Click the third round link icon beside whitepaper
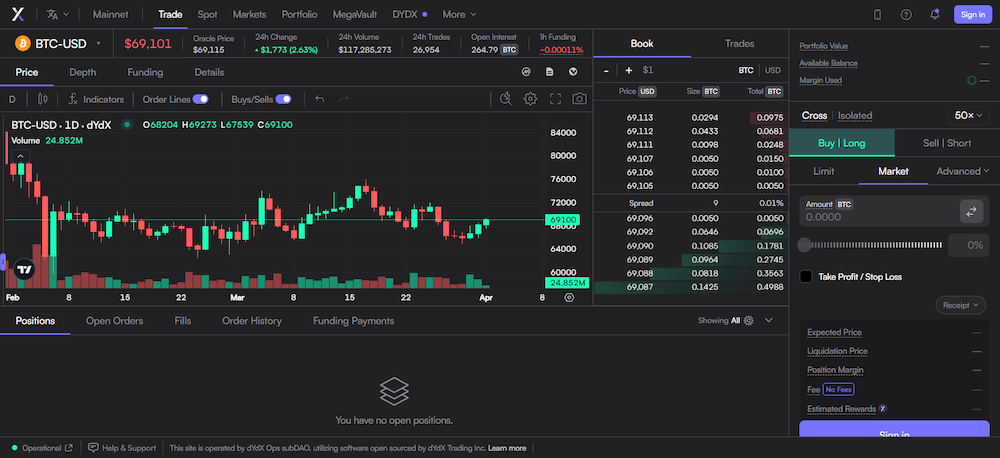 tap(573, 72)
